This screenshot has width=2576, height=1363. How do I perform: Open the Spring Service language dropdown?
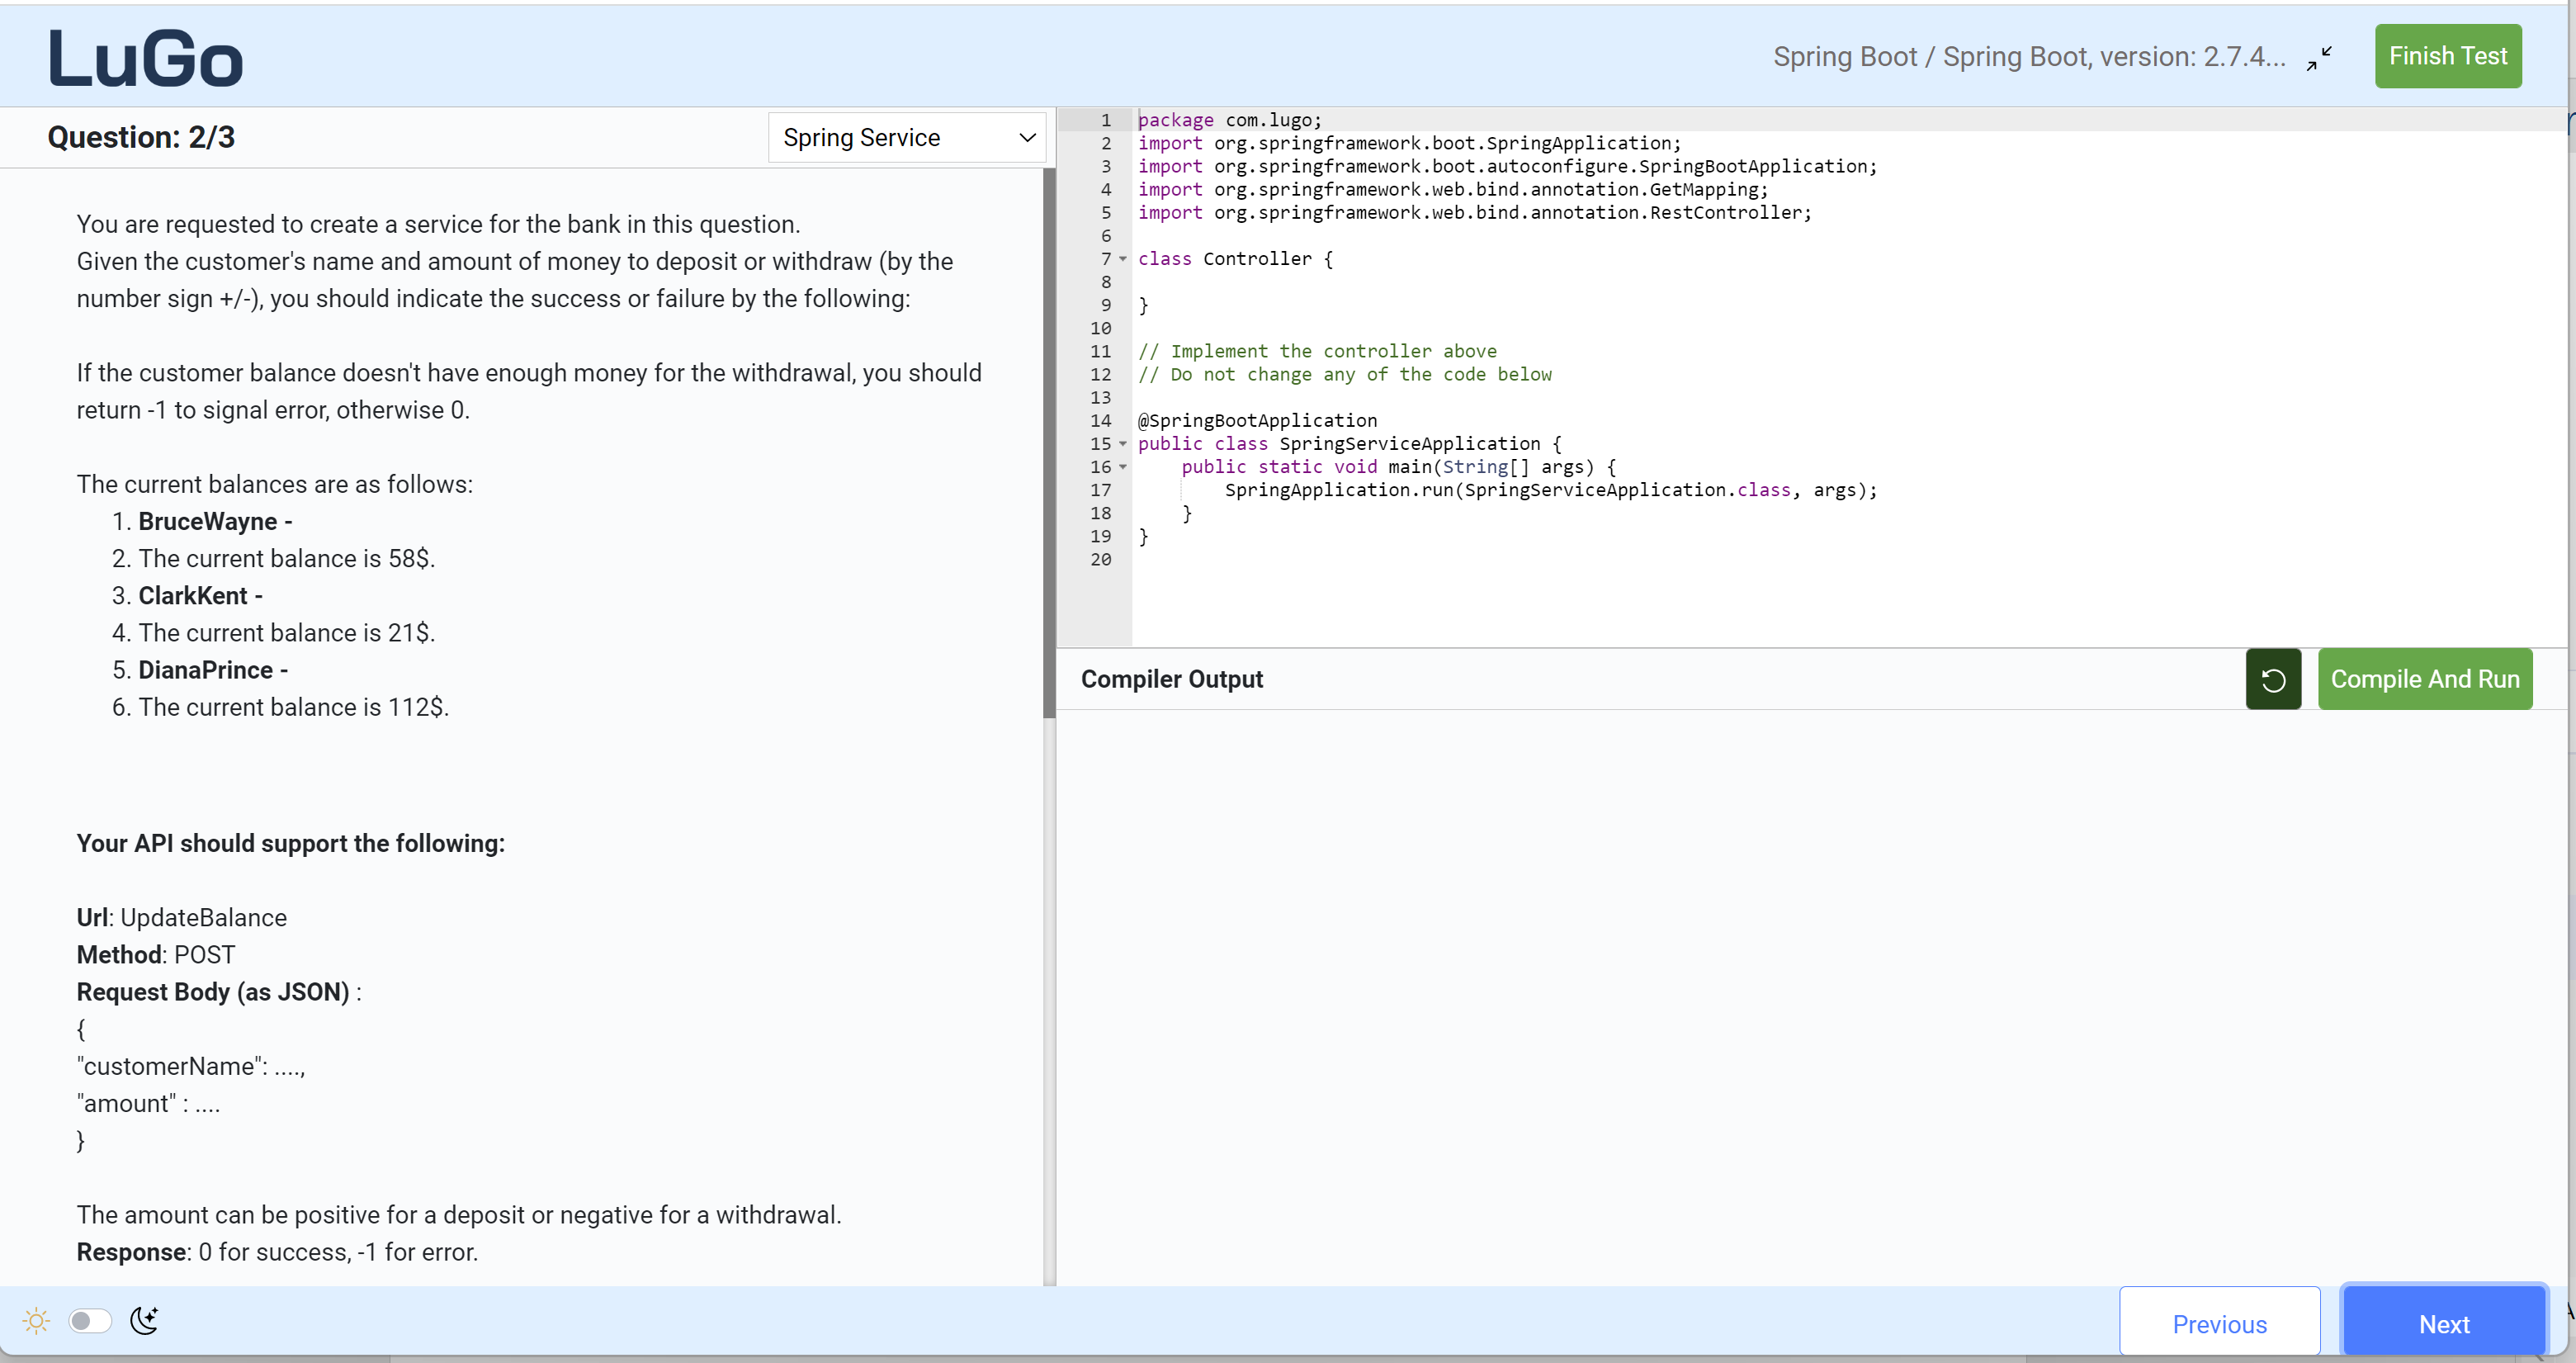(x=905, y=137)
